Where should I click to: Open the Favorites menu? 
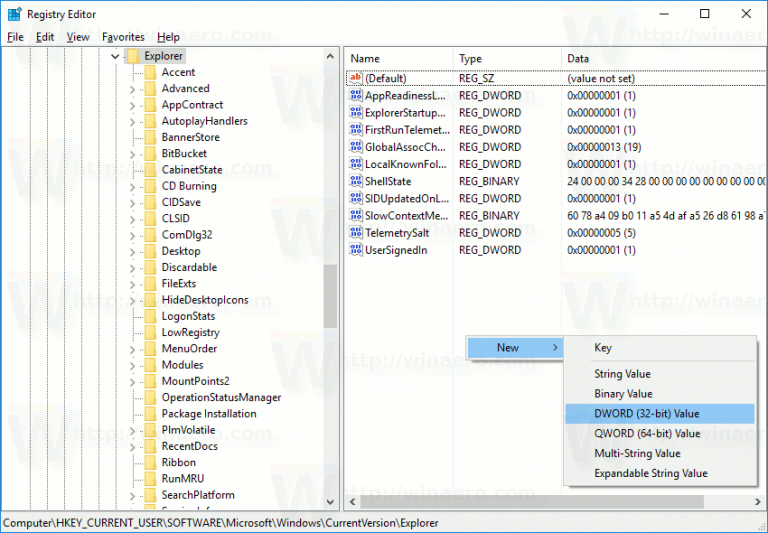(x=123, y=37)
